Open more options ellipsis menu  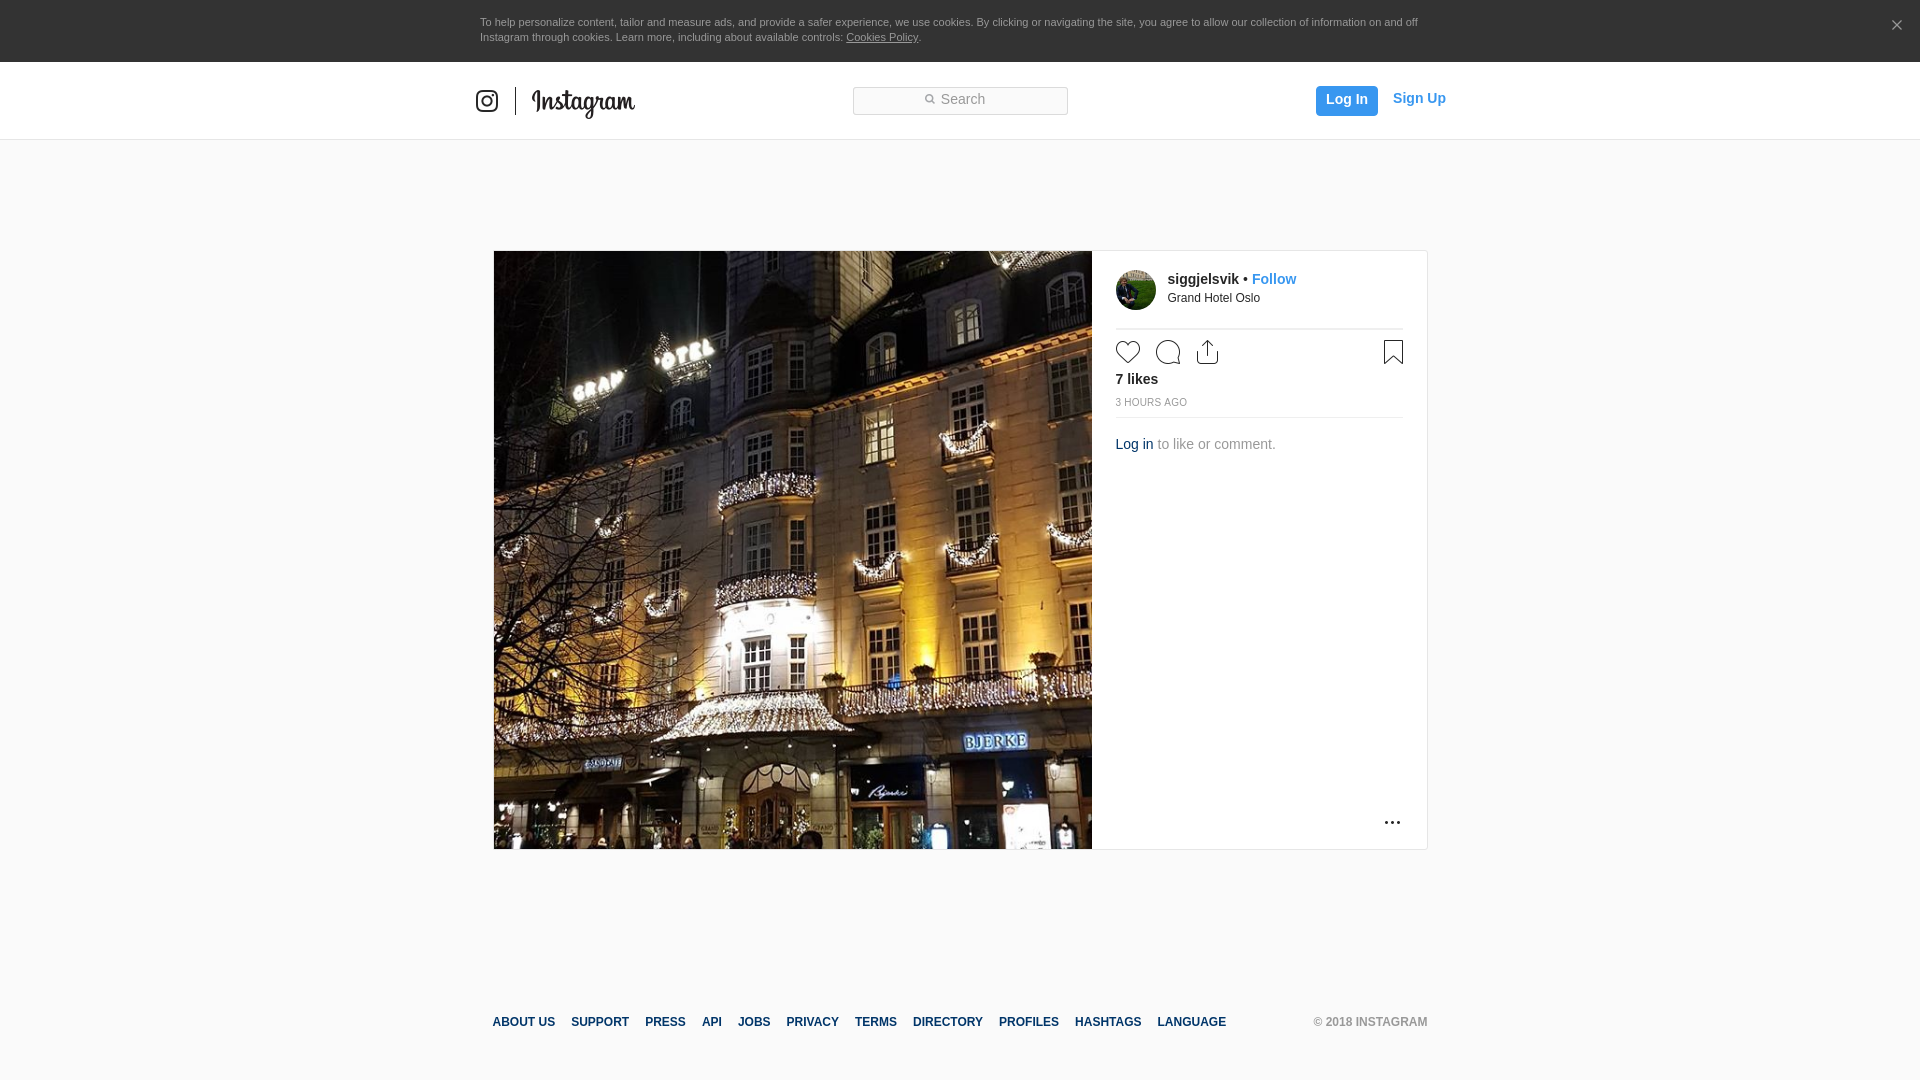[1392, 822]
